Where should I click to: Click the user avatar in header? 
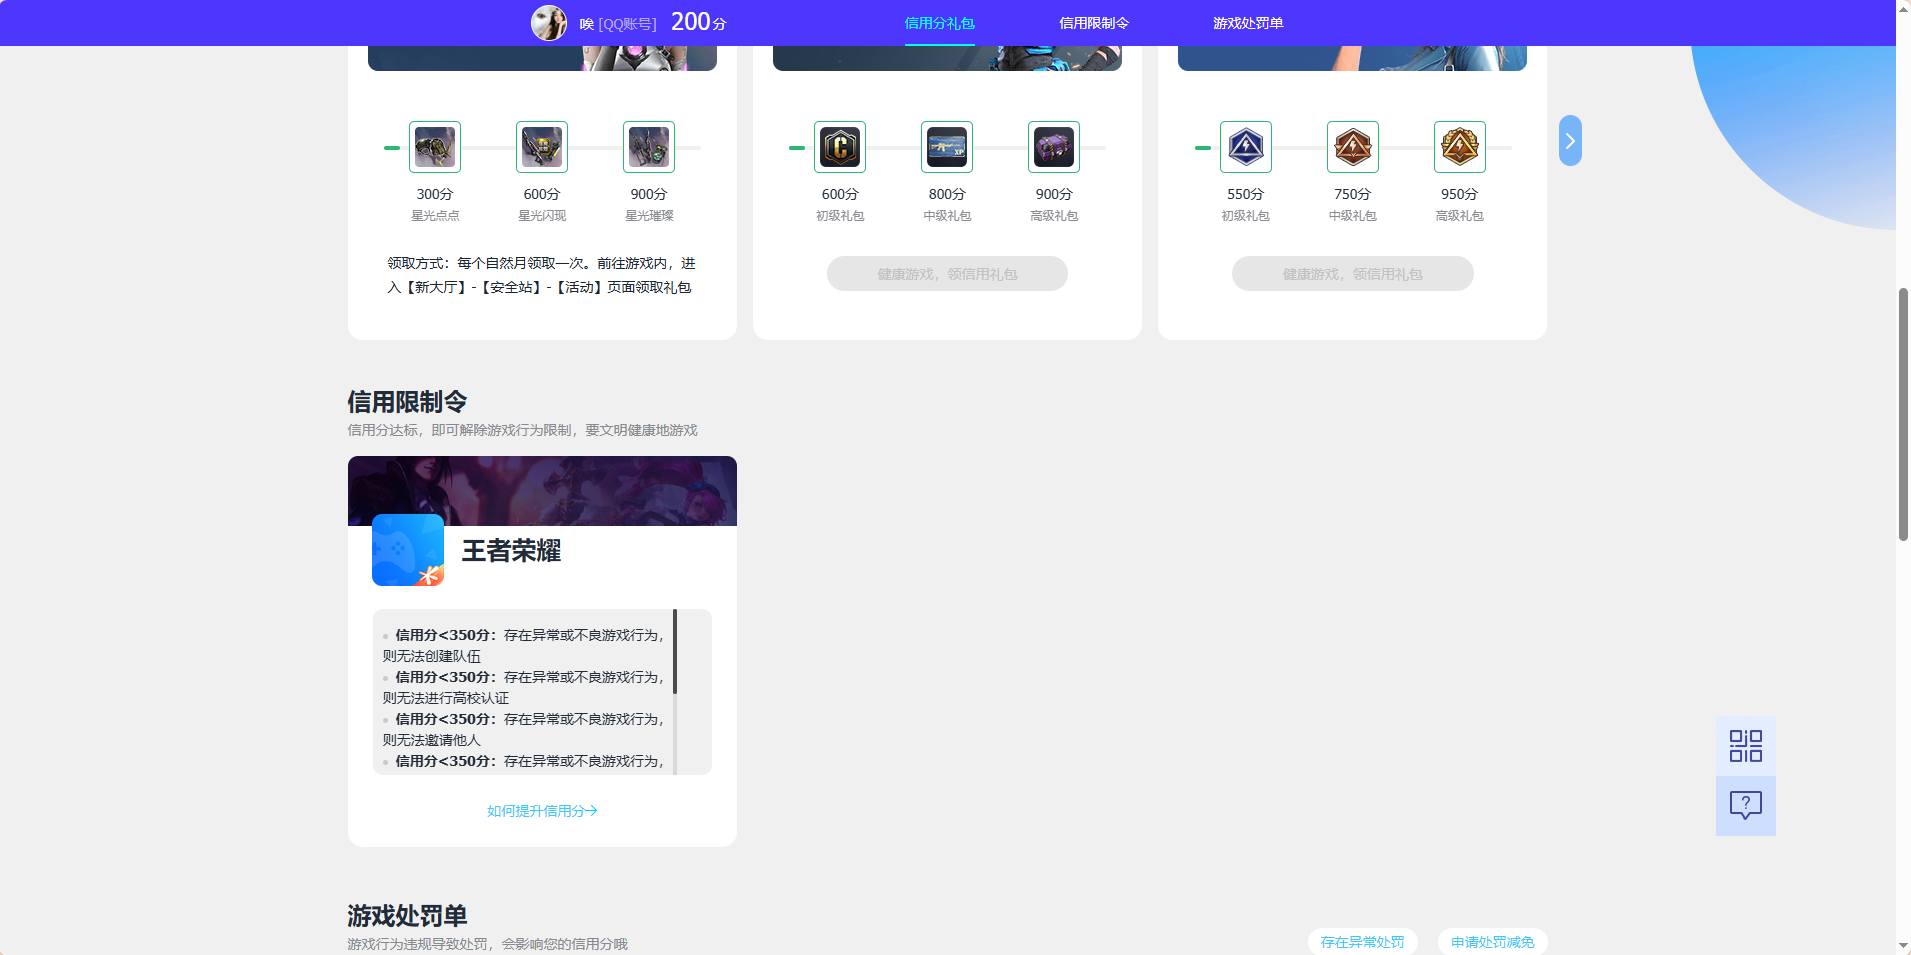(549, 22)
